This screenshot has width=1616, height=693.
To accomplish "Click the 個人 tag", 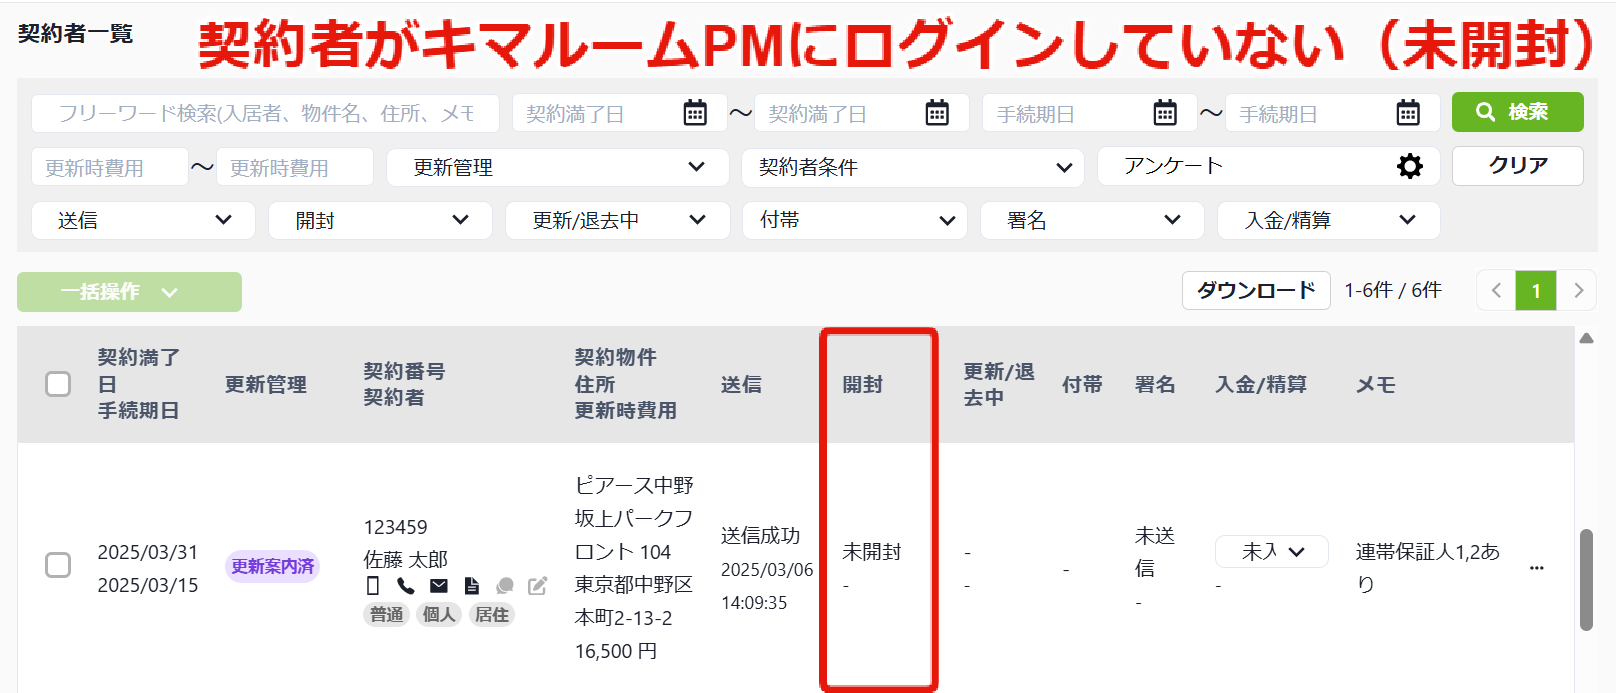I will click(439, 614).
